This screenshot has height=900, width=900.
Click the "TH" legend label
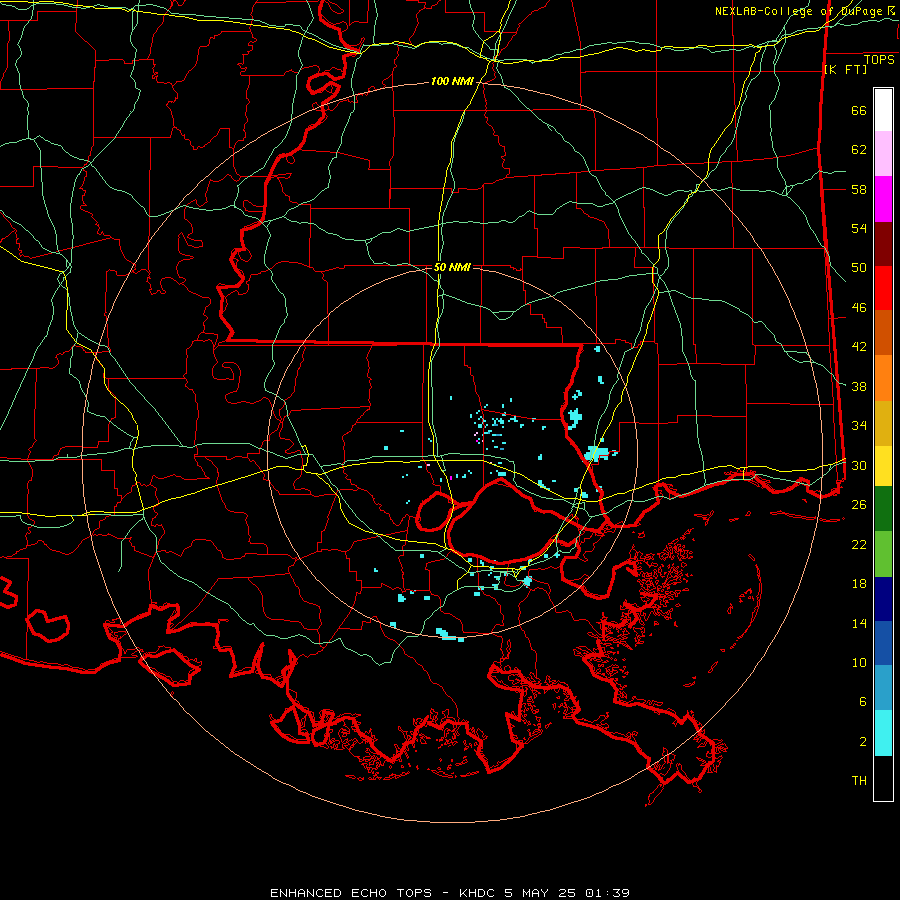(x=859, y=780)
